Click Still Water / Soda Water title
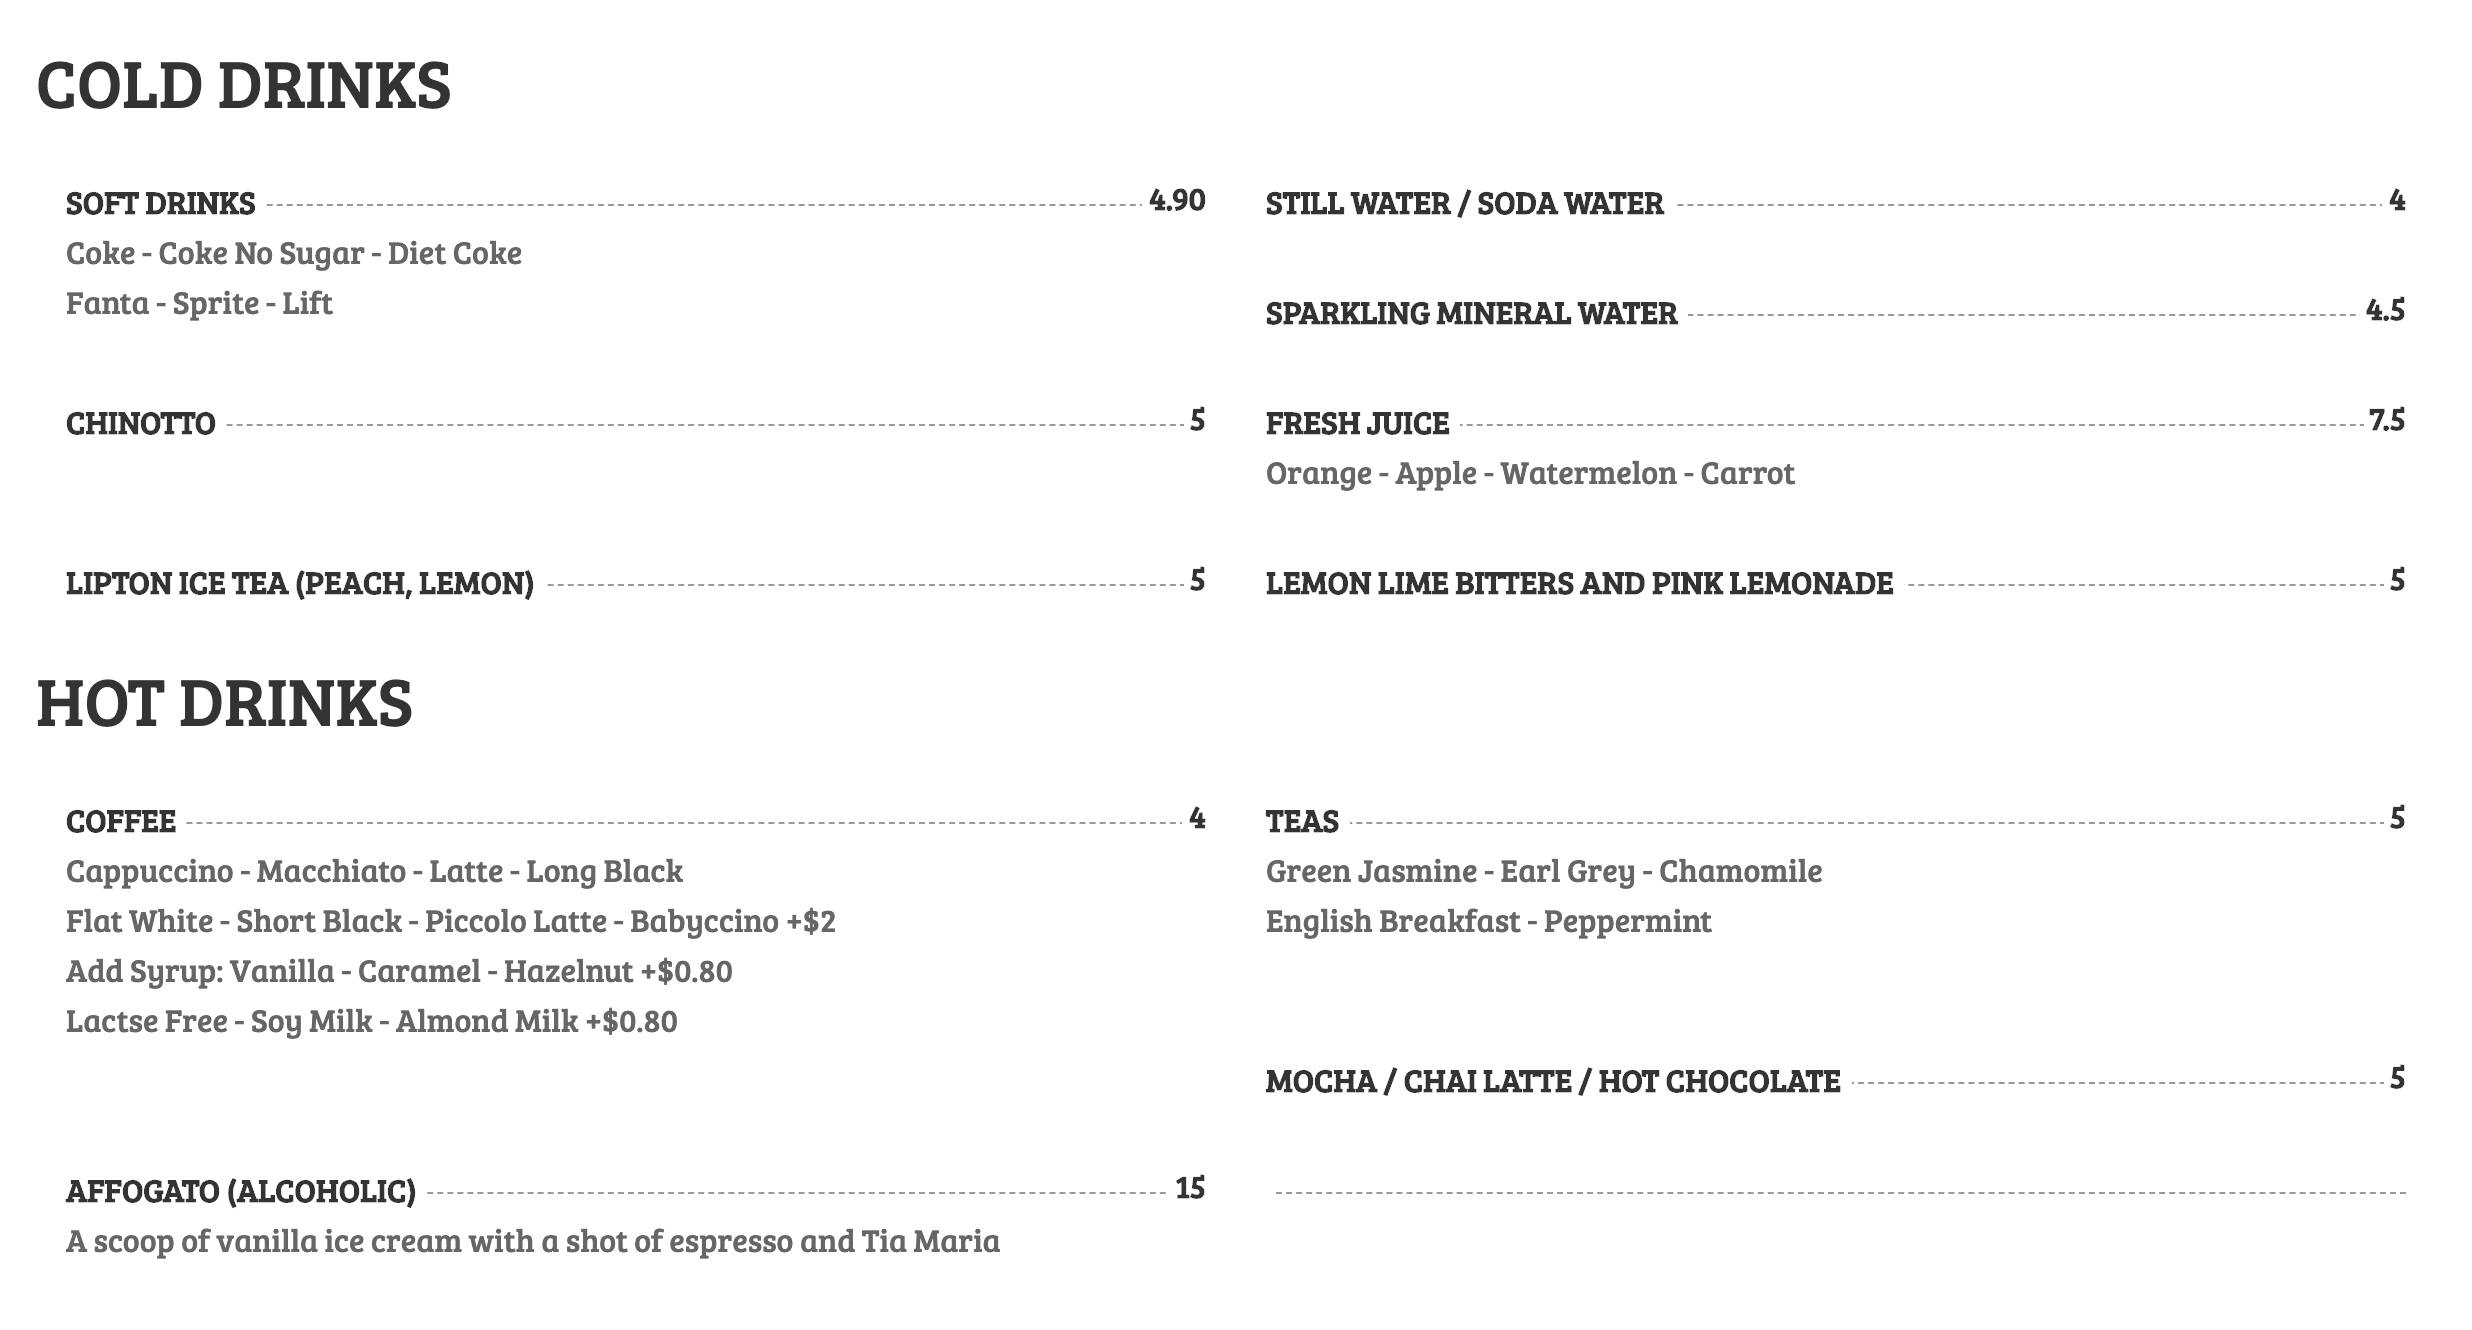Screen dimensions: 2472x1330 (1464, 204)
